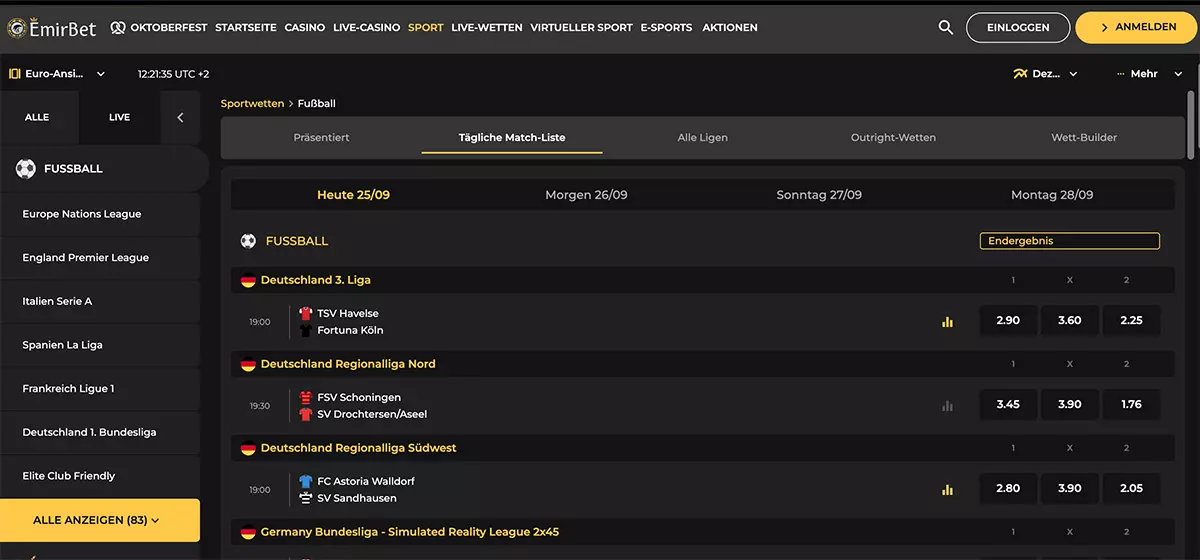
Task: Go to Live-Casino in the top menu
Action: 366,28
